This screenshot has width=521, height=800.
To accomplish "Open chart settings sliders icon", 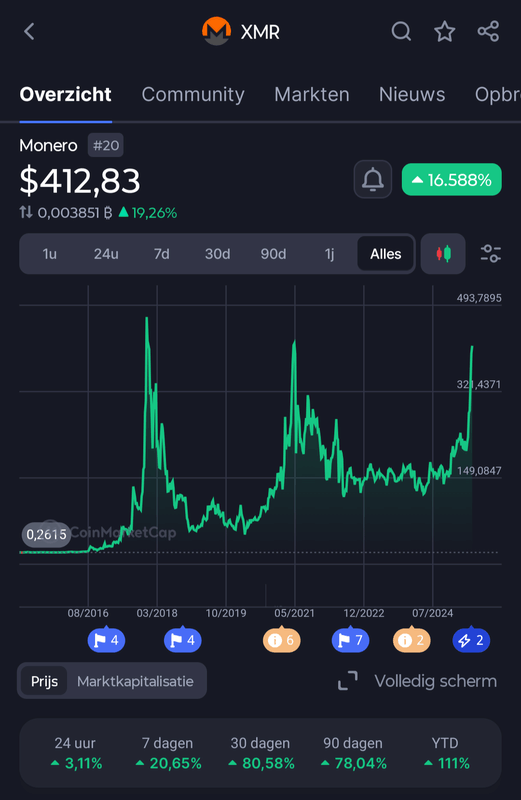I will [x=491, y=254].
